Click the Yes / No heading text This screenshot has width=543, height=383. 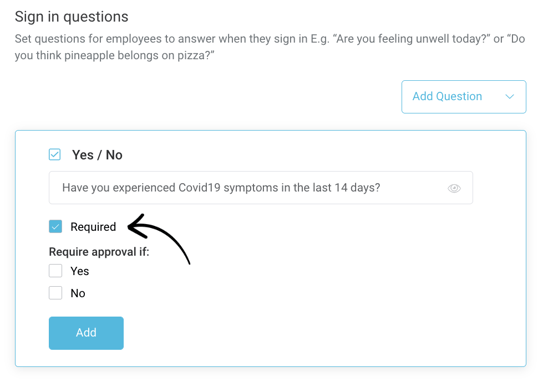pyautogui.click(x=97, y=155)
